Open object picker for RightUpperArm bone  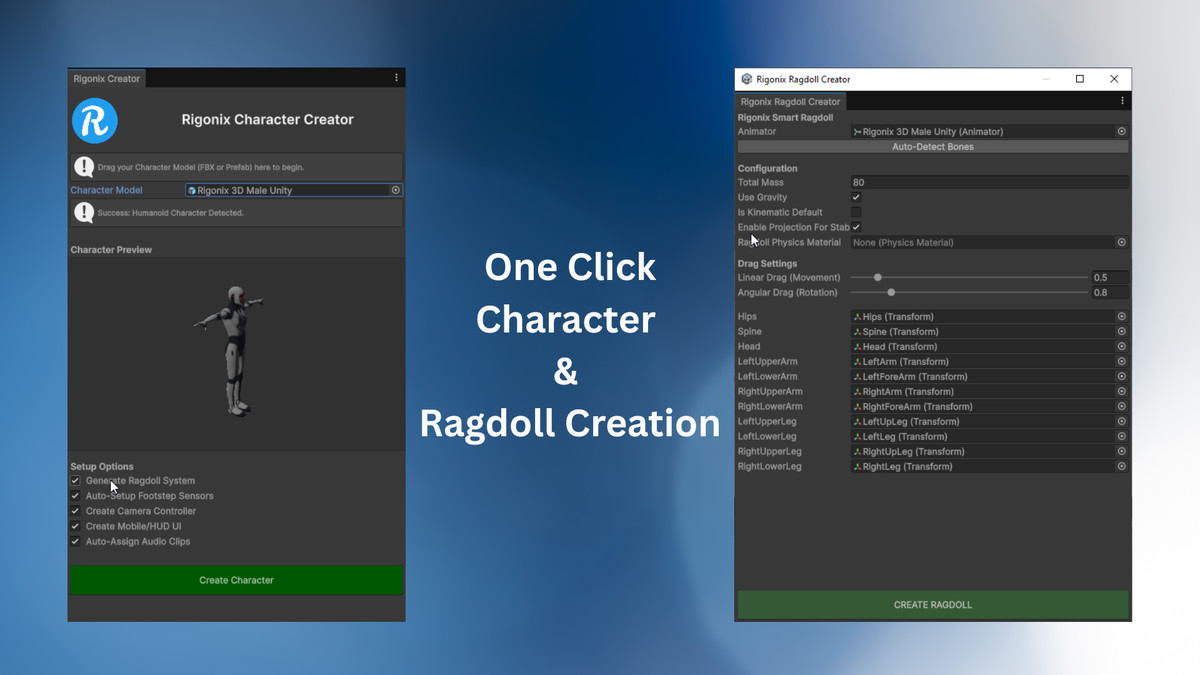(1121, 392)
